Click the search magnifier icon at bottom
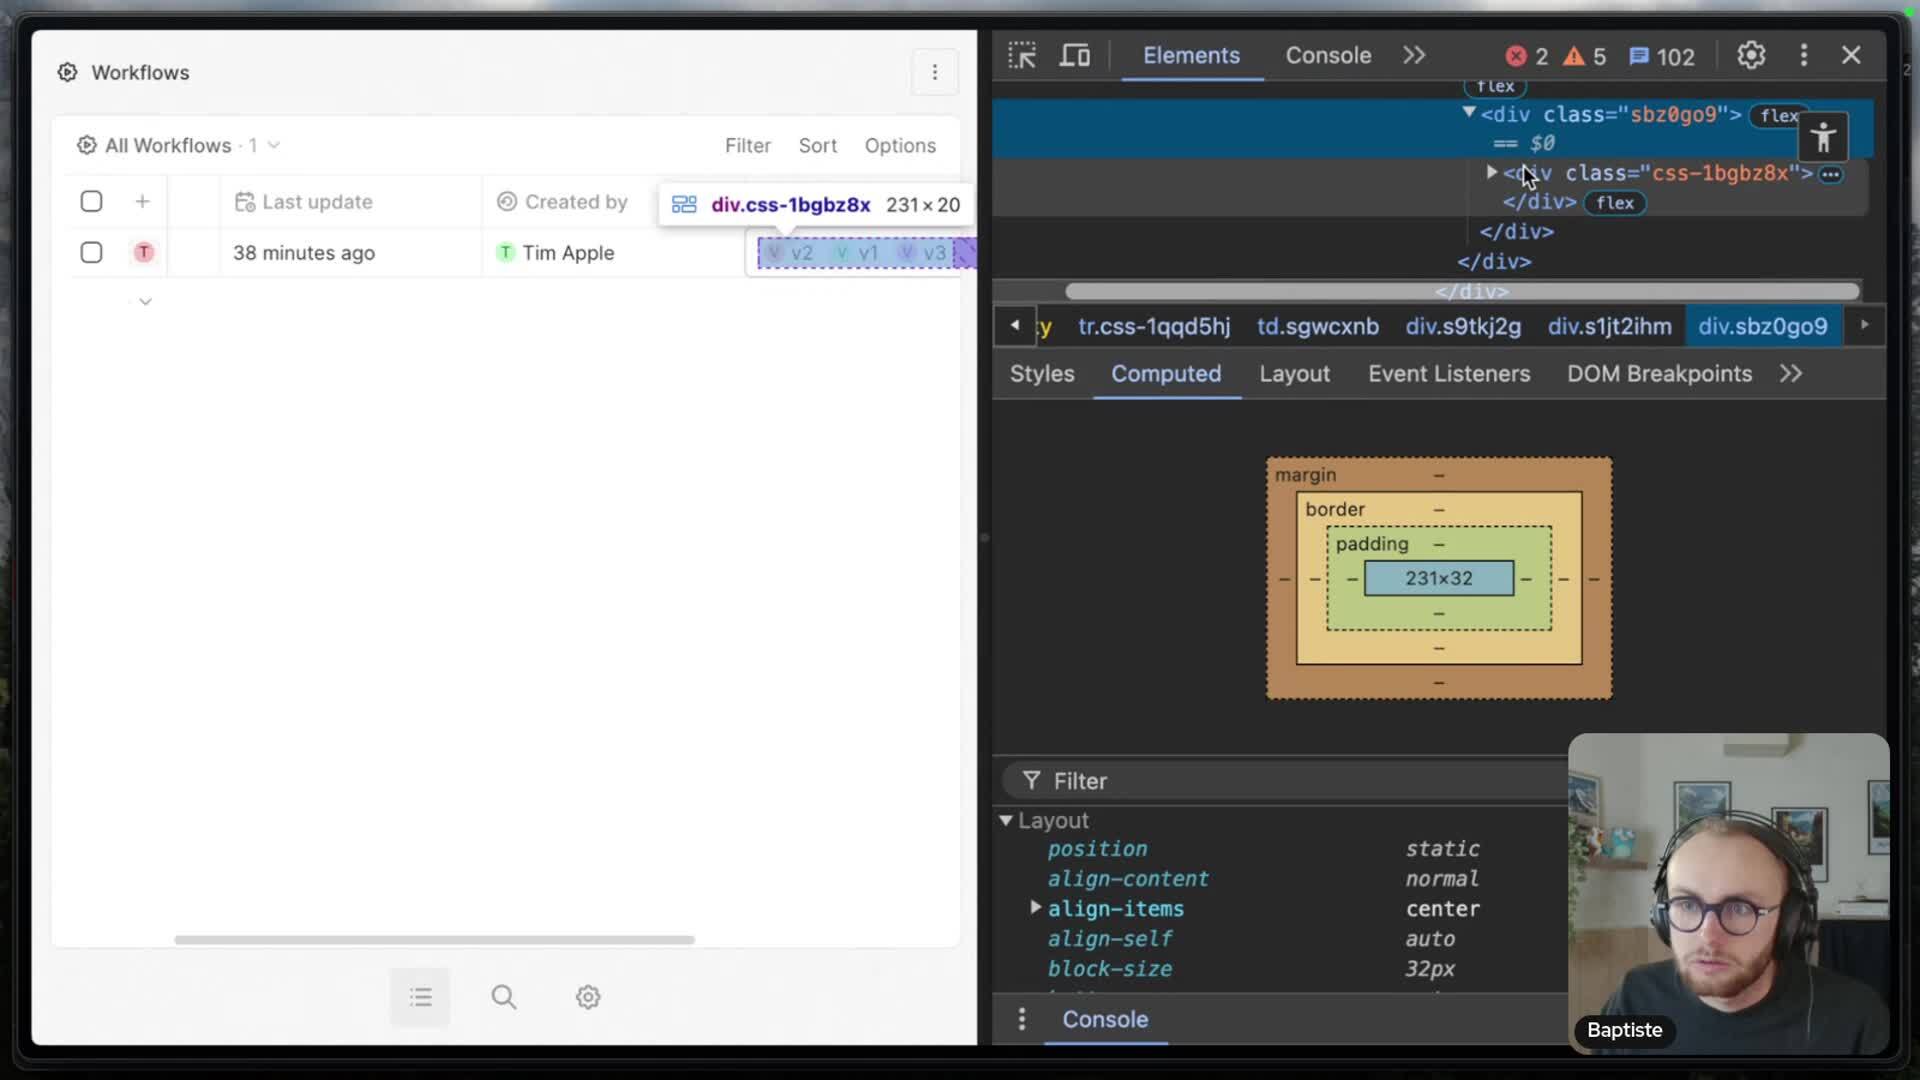1920x1080 pixels. click(x=504, y=997)
